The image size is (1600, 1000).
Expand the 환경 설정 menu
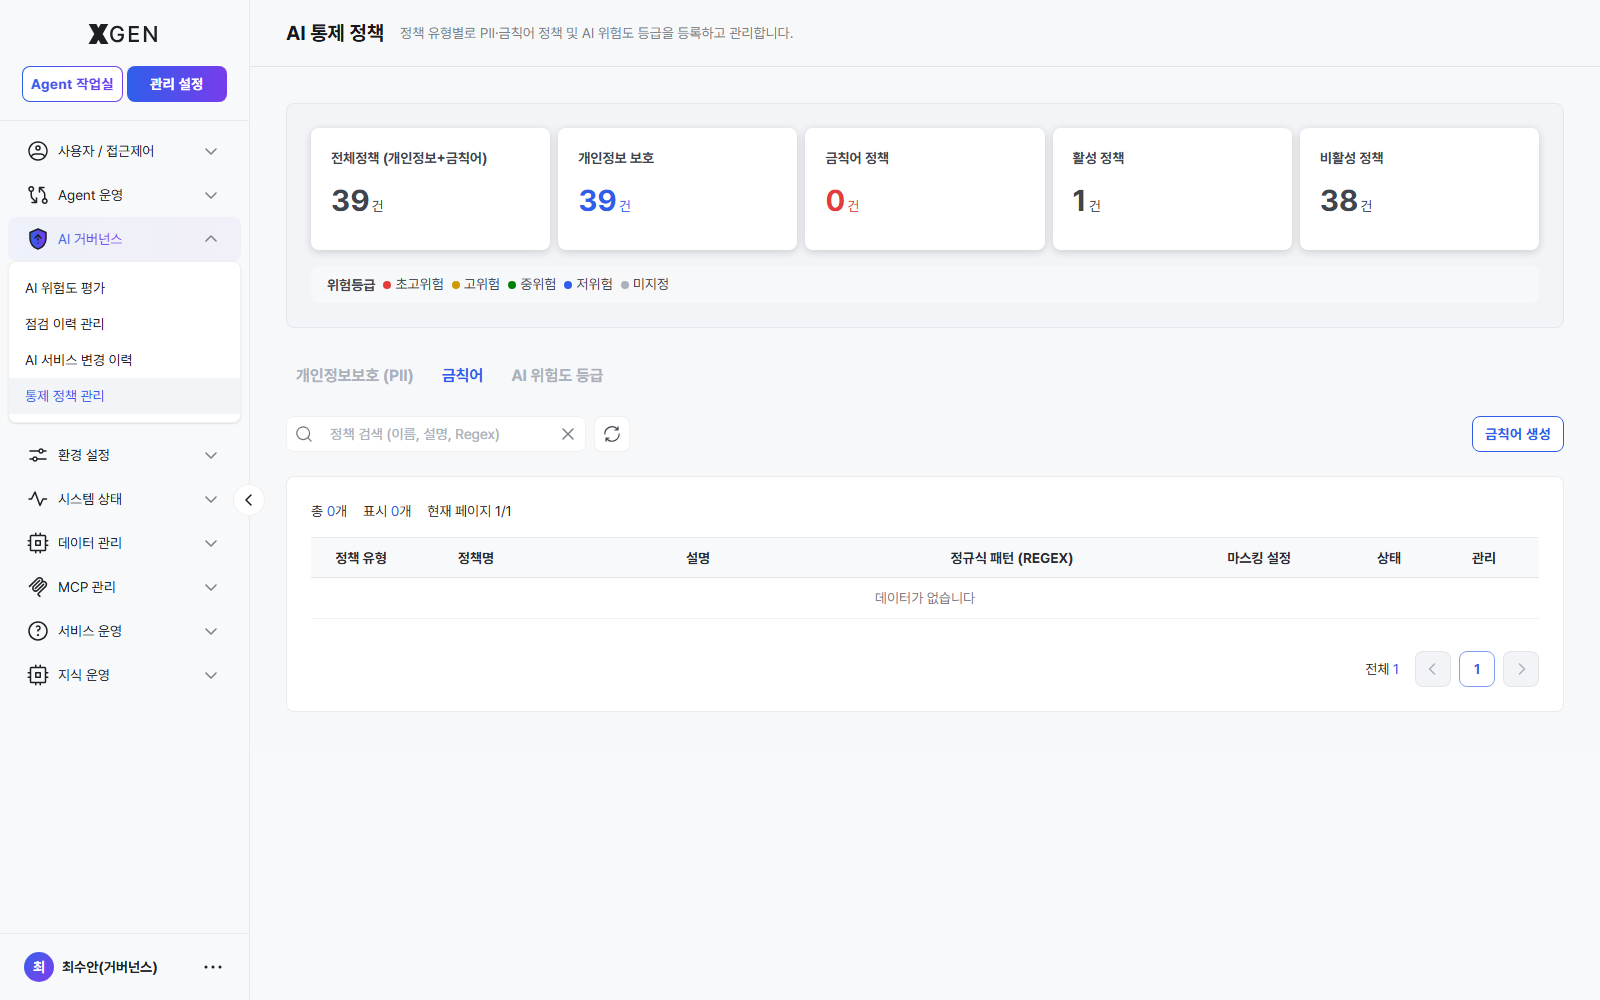tap(124, 455)
